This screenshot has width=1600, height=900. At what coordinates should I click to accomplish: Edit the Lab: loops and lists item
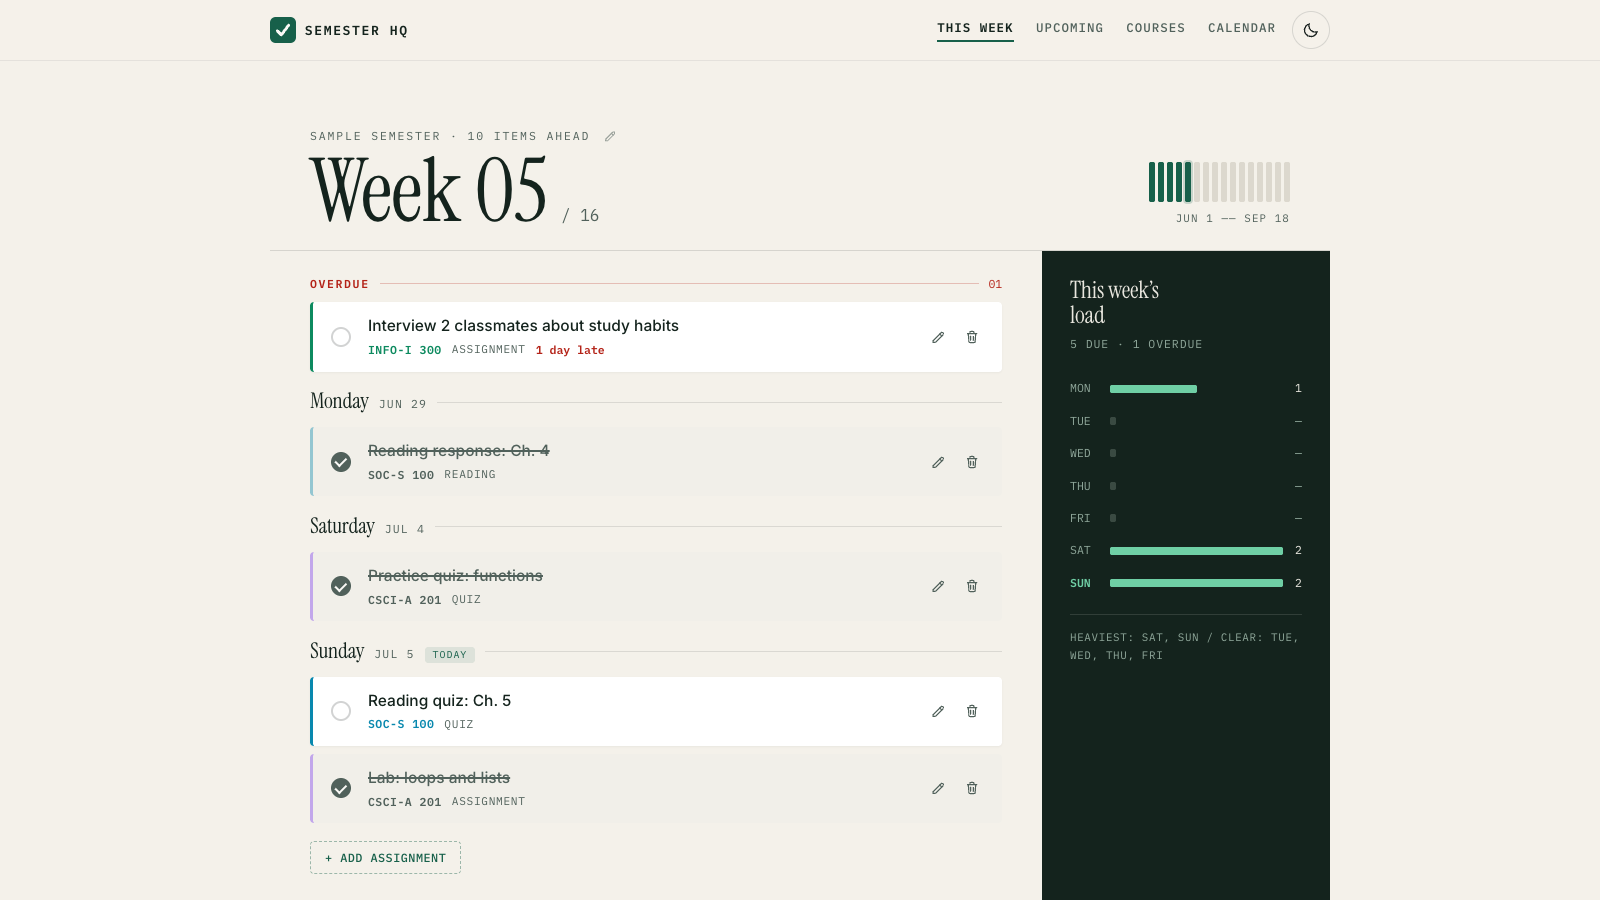938,788
